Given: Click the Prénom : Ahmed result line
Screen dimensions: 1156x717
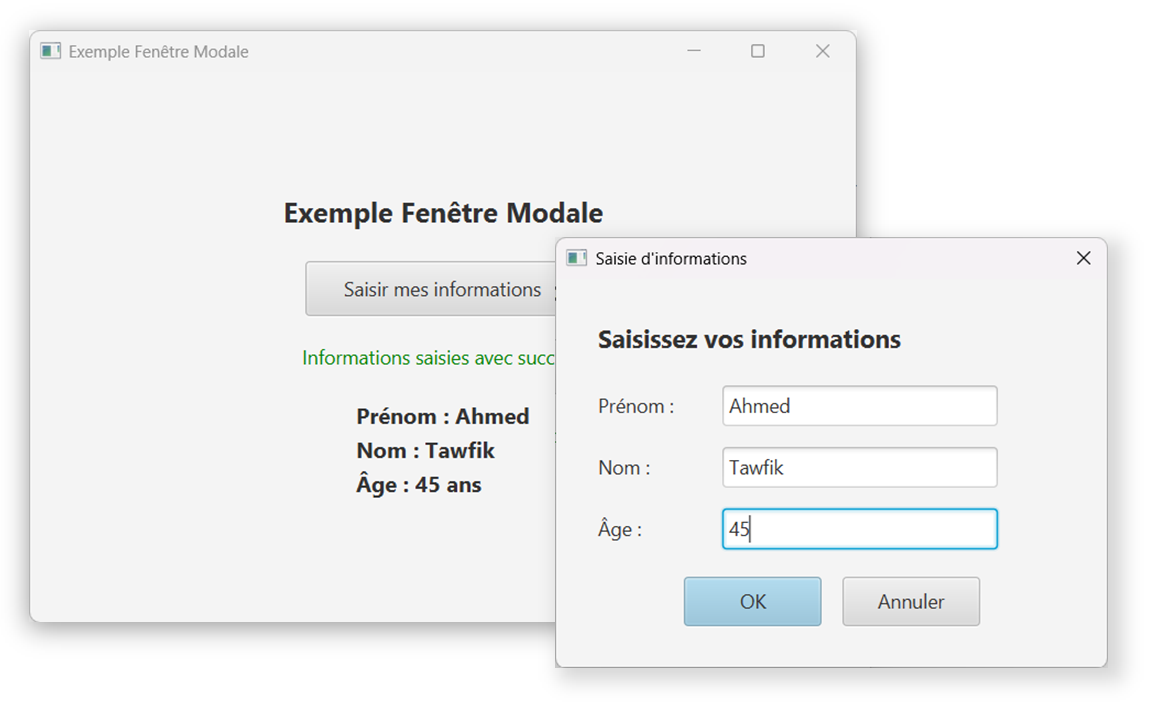Looking at the screenshot, I should 443,416.
